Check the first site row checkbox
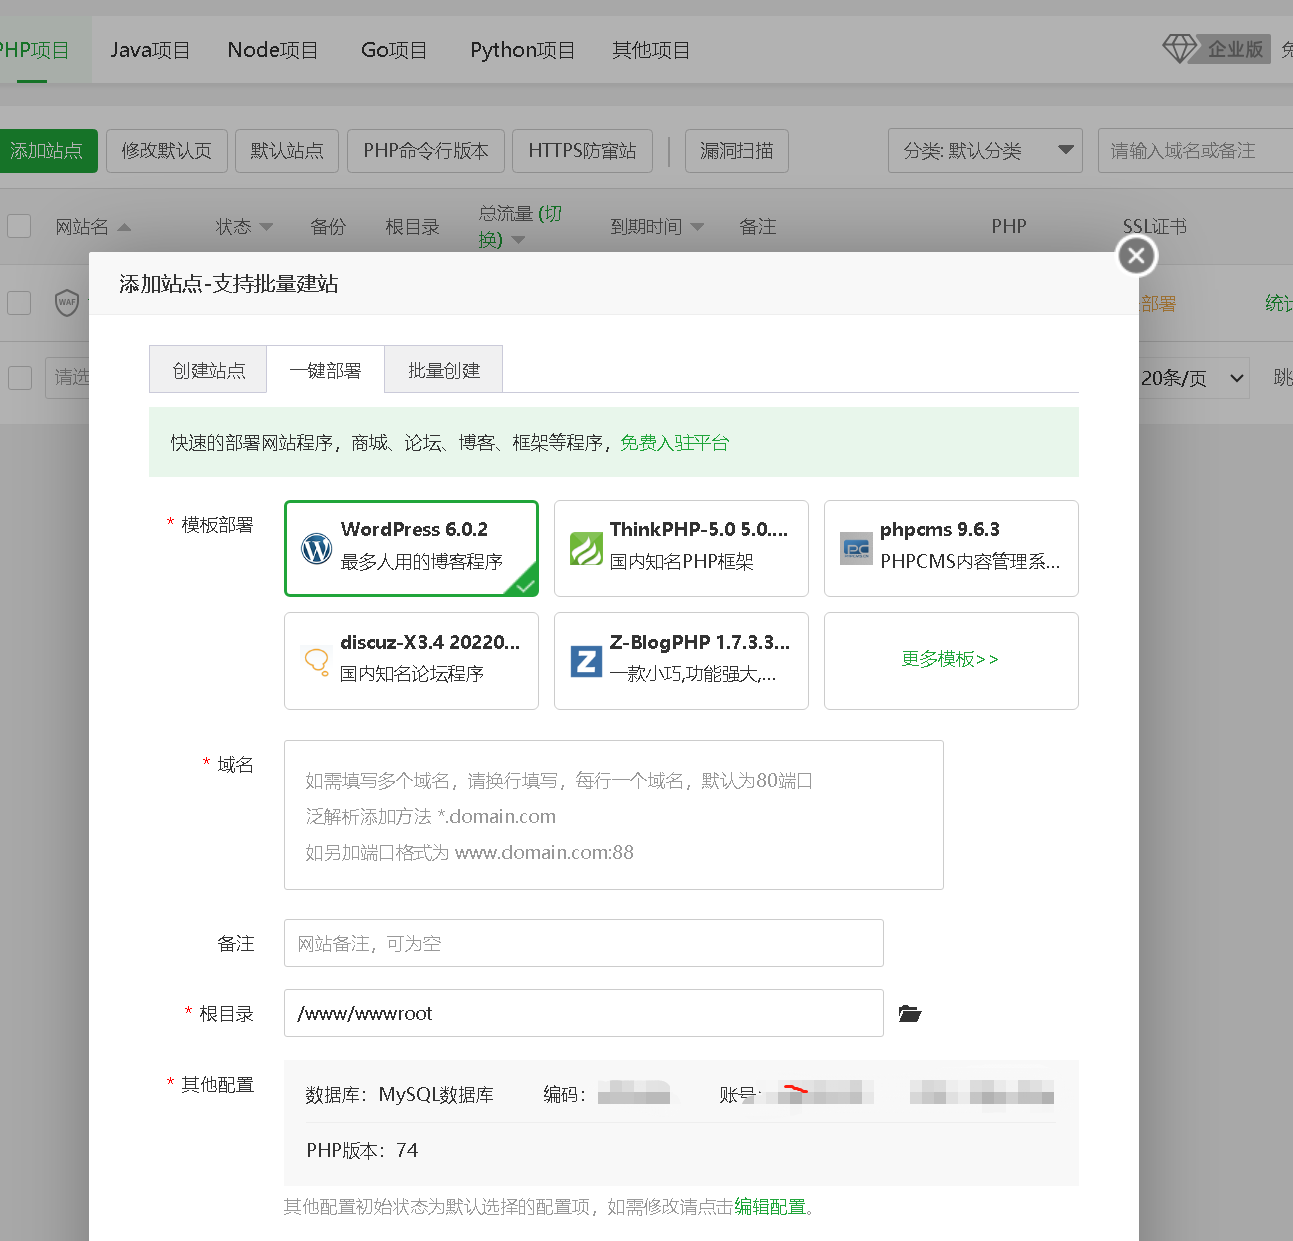 19,302
